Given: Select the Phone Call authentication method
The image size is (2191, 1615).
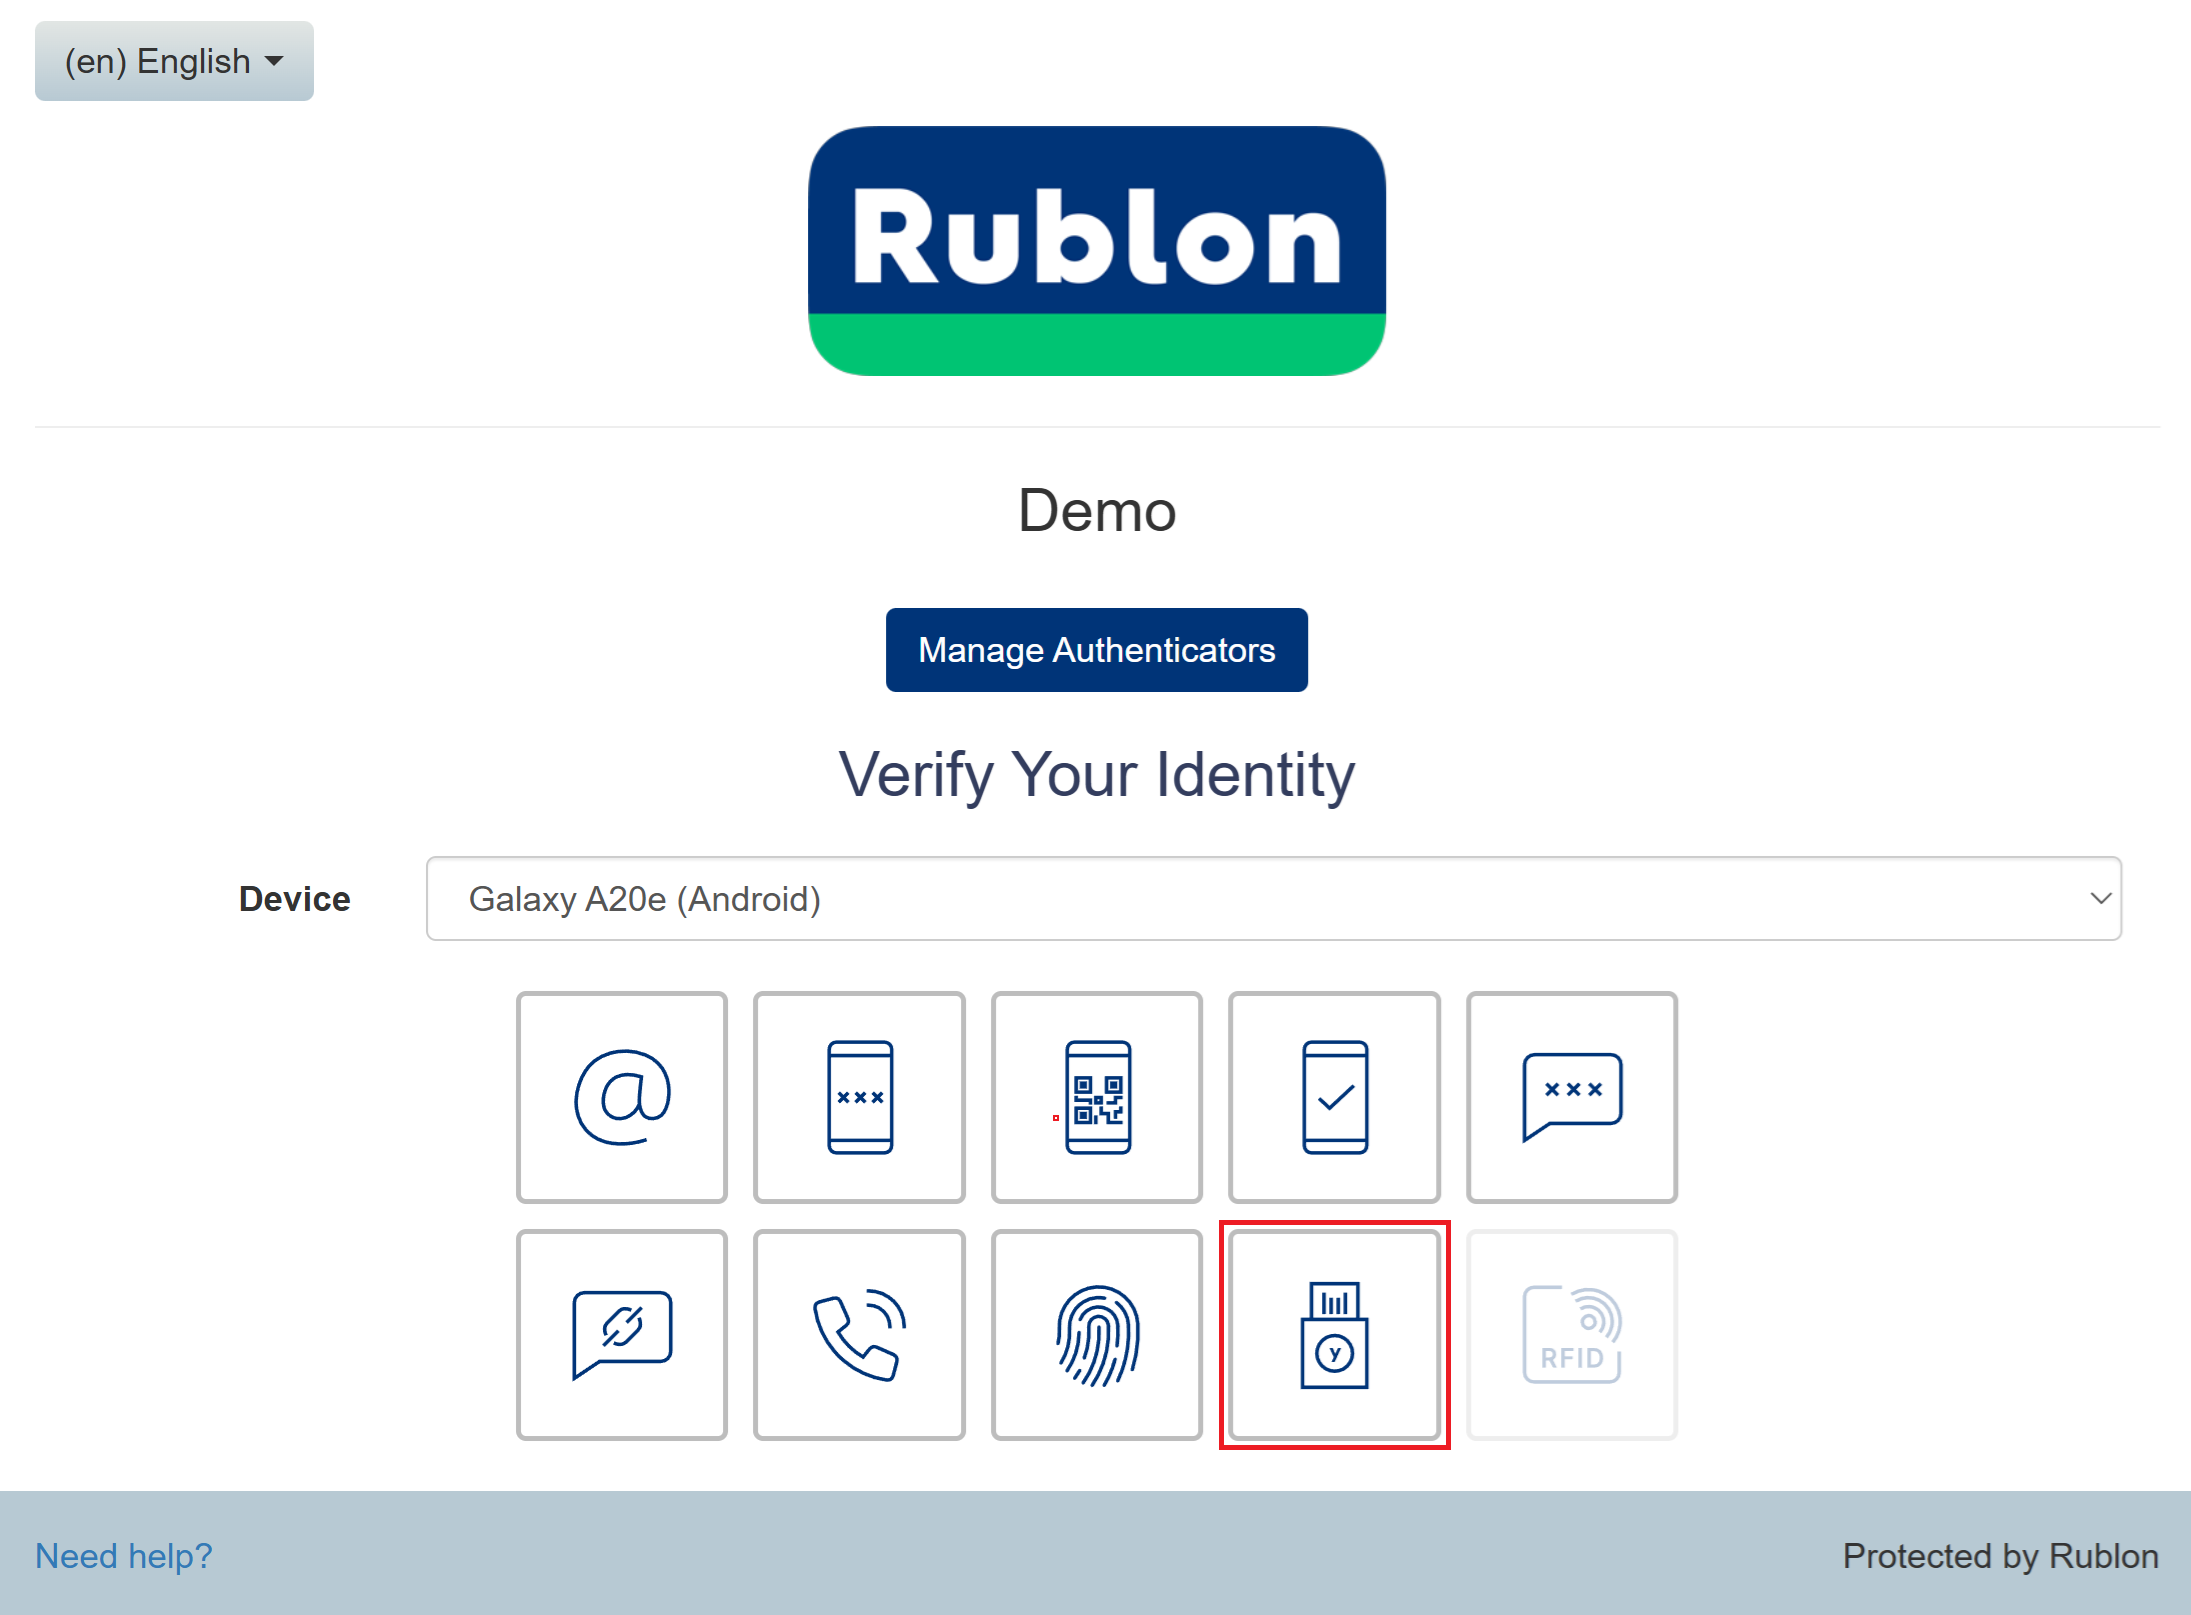Looking at the screenshot, I should click(x=859, y=1335).
